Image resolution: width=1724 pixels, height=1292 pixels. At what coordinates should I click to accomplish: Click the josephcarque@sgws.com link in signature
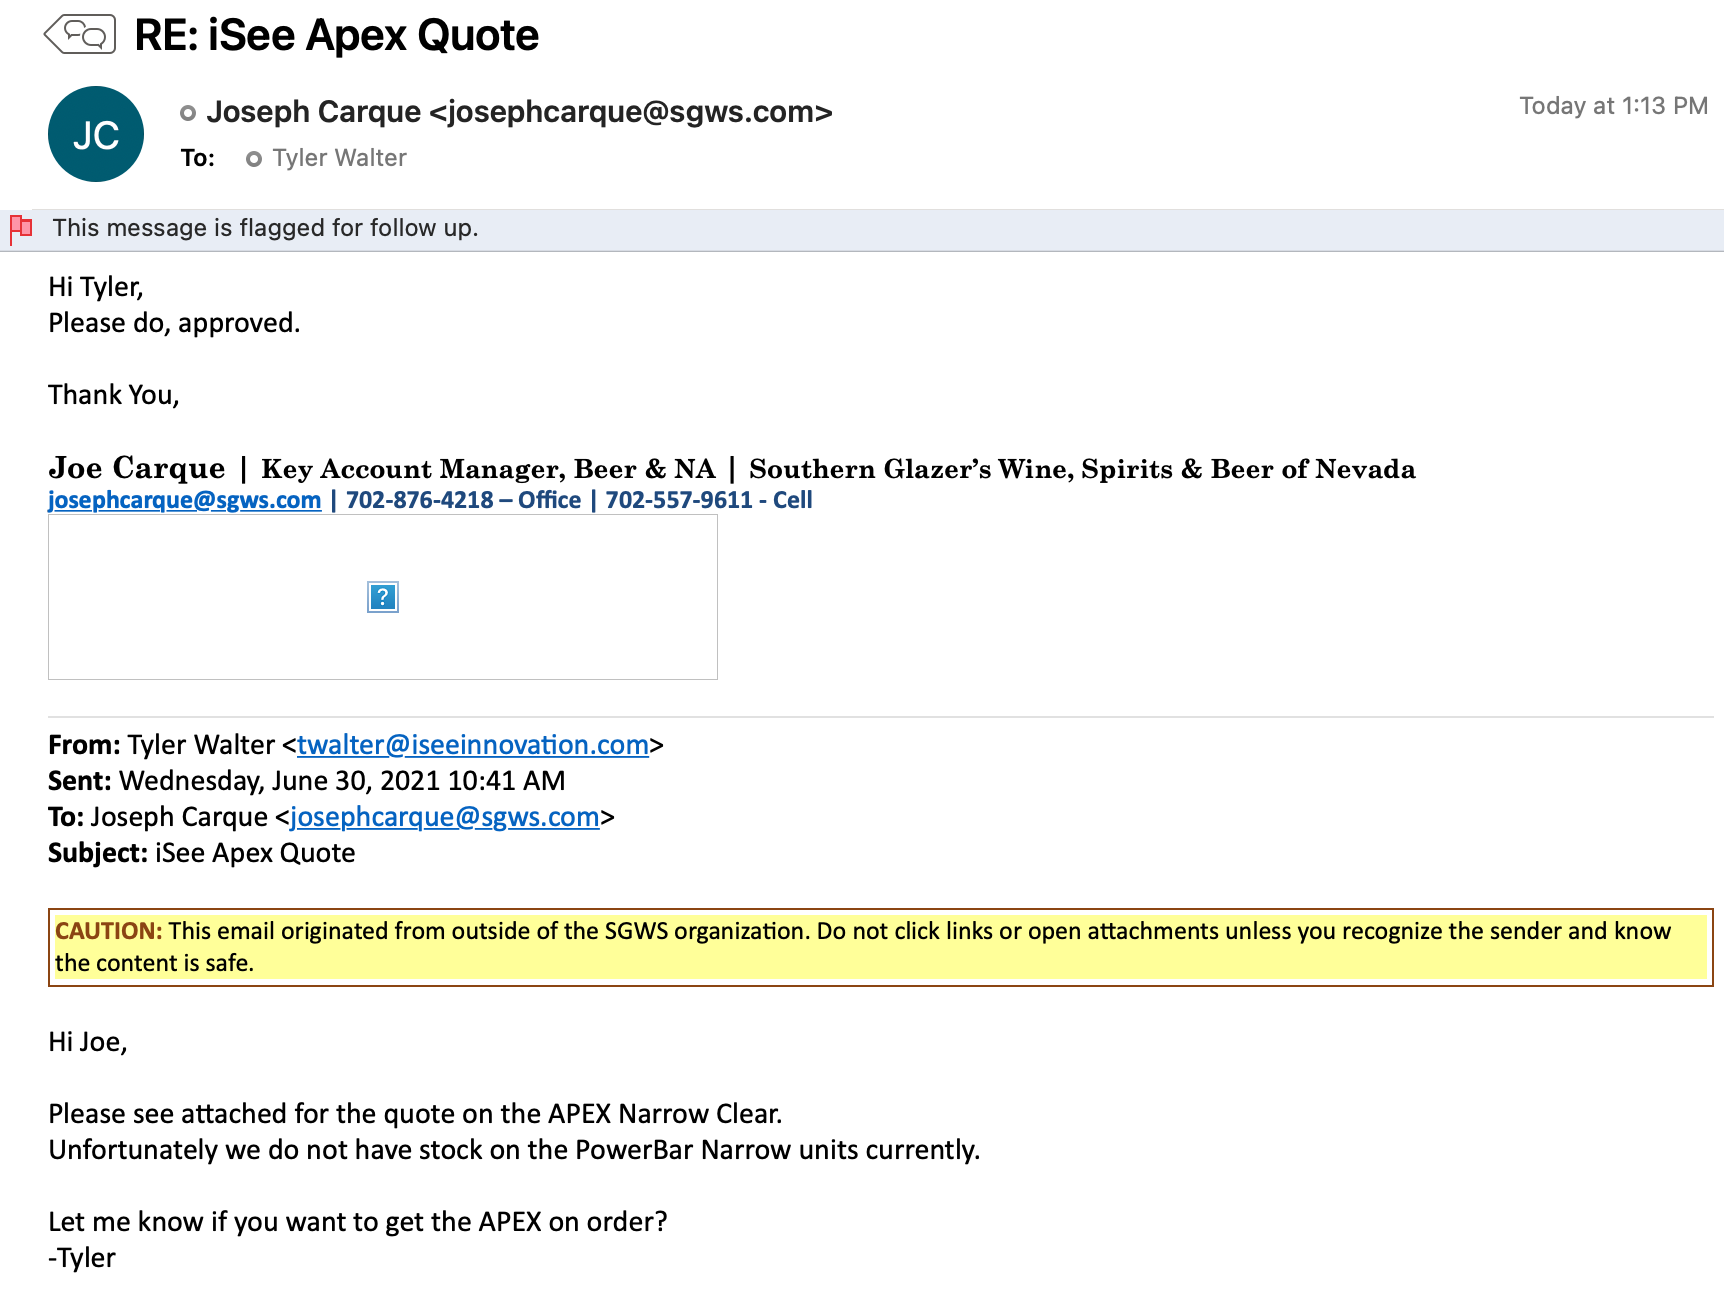(184, 500)
